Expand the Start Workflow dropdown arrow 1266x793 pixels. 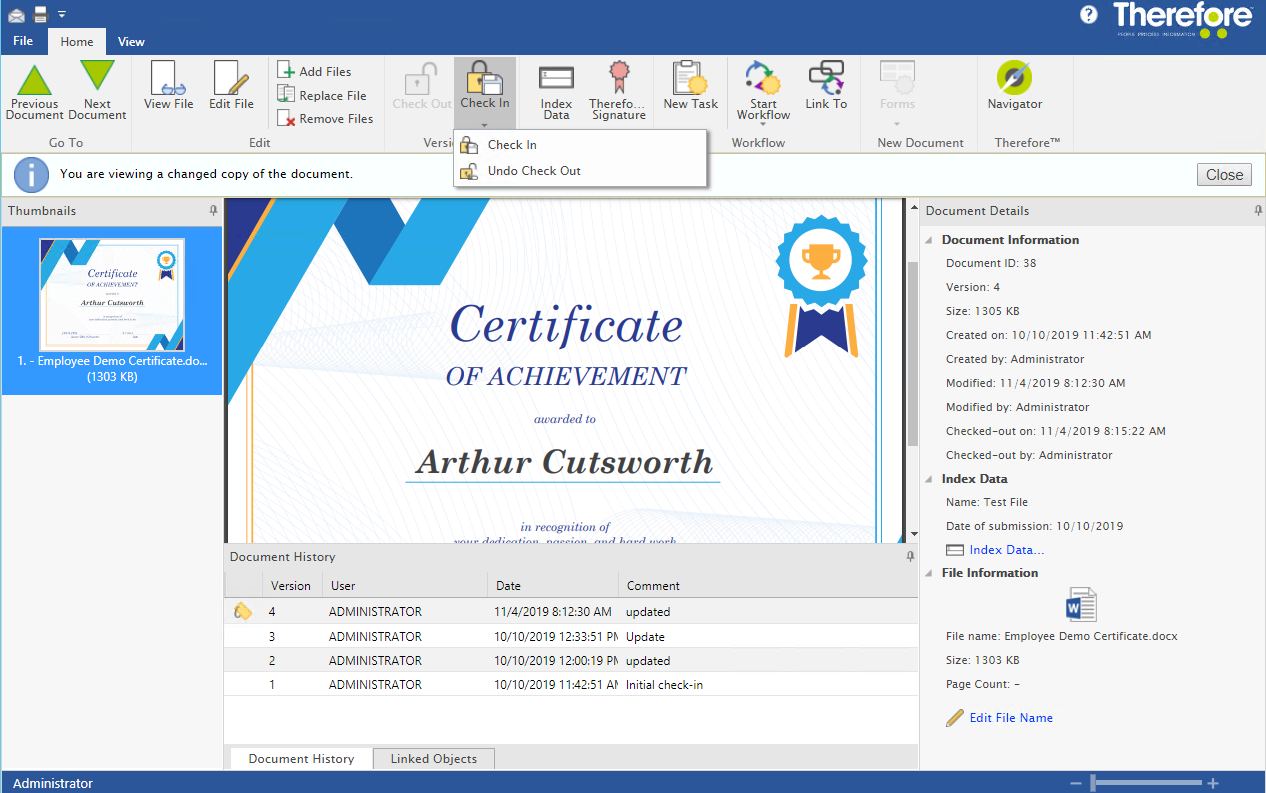pyautogui.click(x=763, y=125)
